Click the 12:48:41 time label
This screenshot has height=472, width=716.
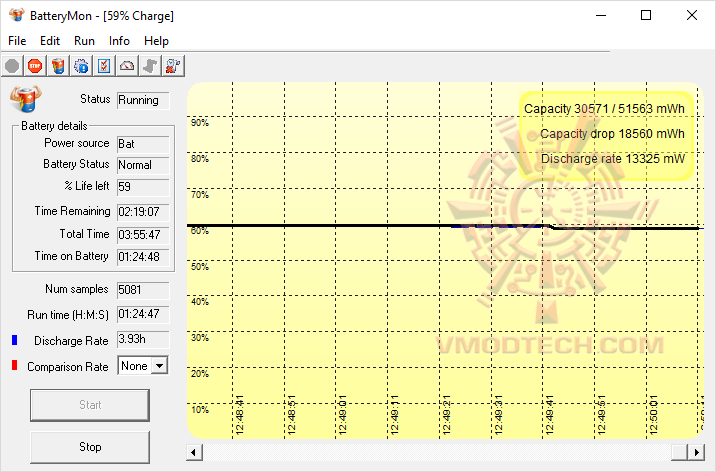[239, 415]
